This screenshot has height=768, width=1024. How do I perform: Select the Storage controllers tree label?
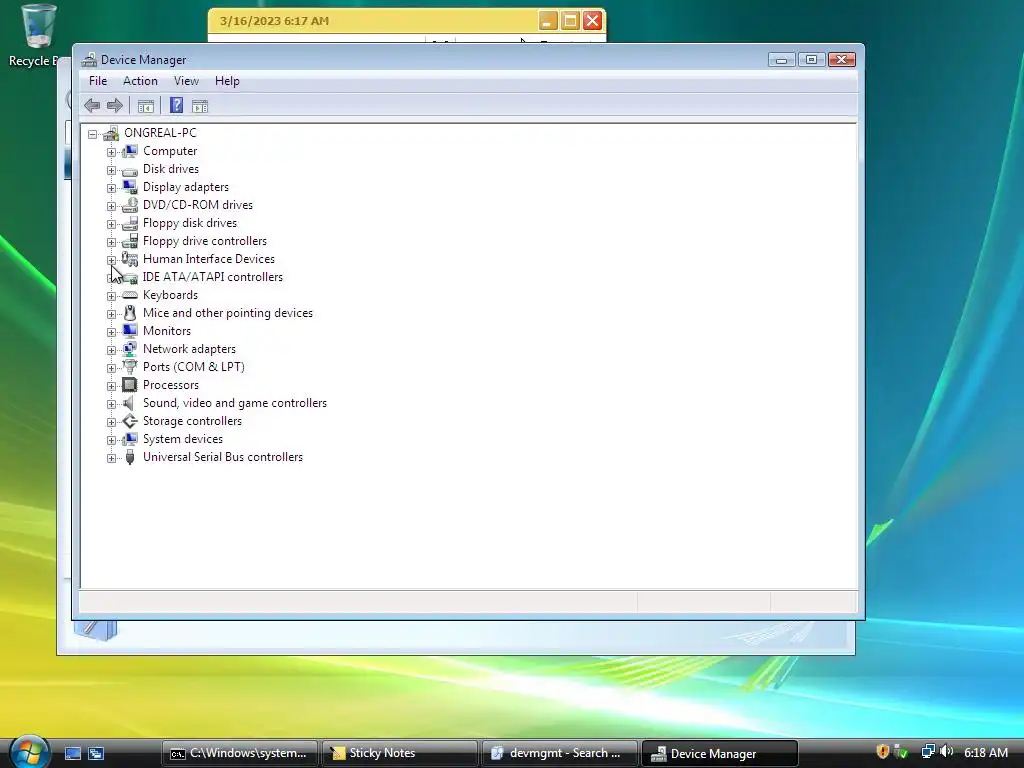[x=192, y=421]
